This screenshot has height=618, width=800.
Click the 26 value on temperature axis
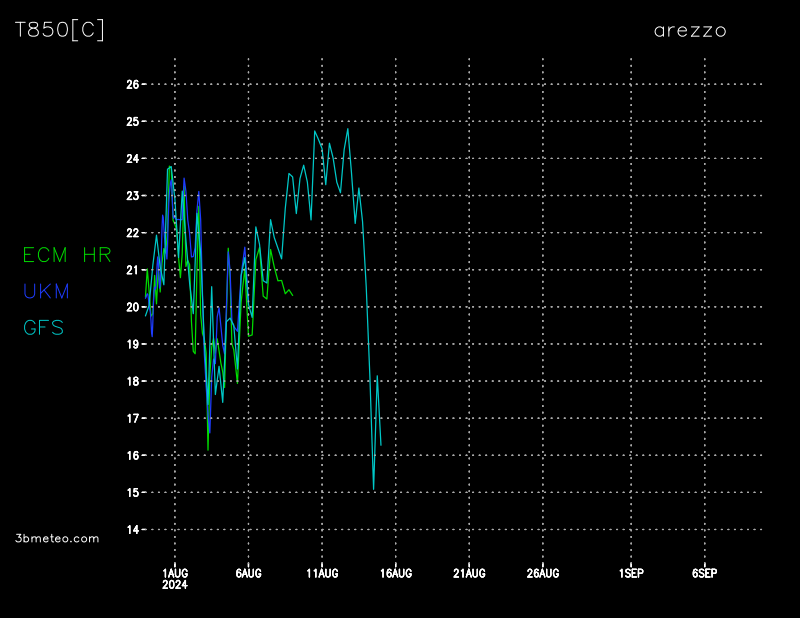coord(132,84)
